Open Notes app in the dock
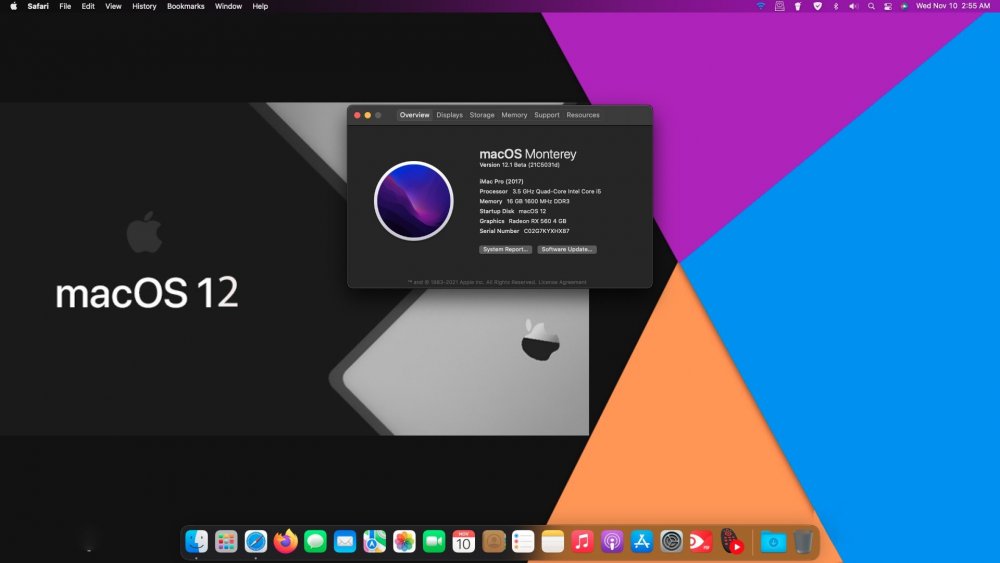The image size is (1000, 563). point(553,542)
